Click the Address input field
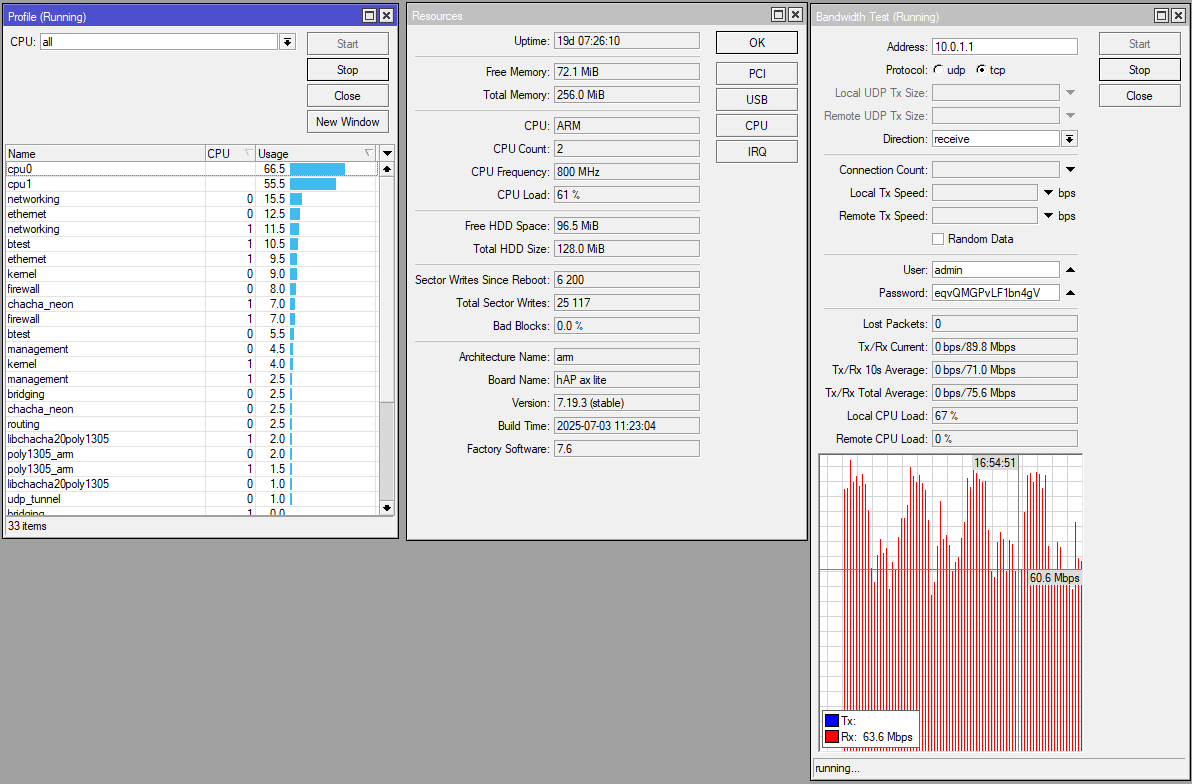 coord(1004,47)
